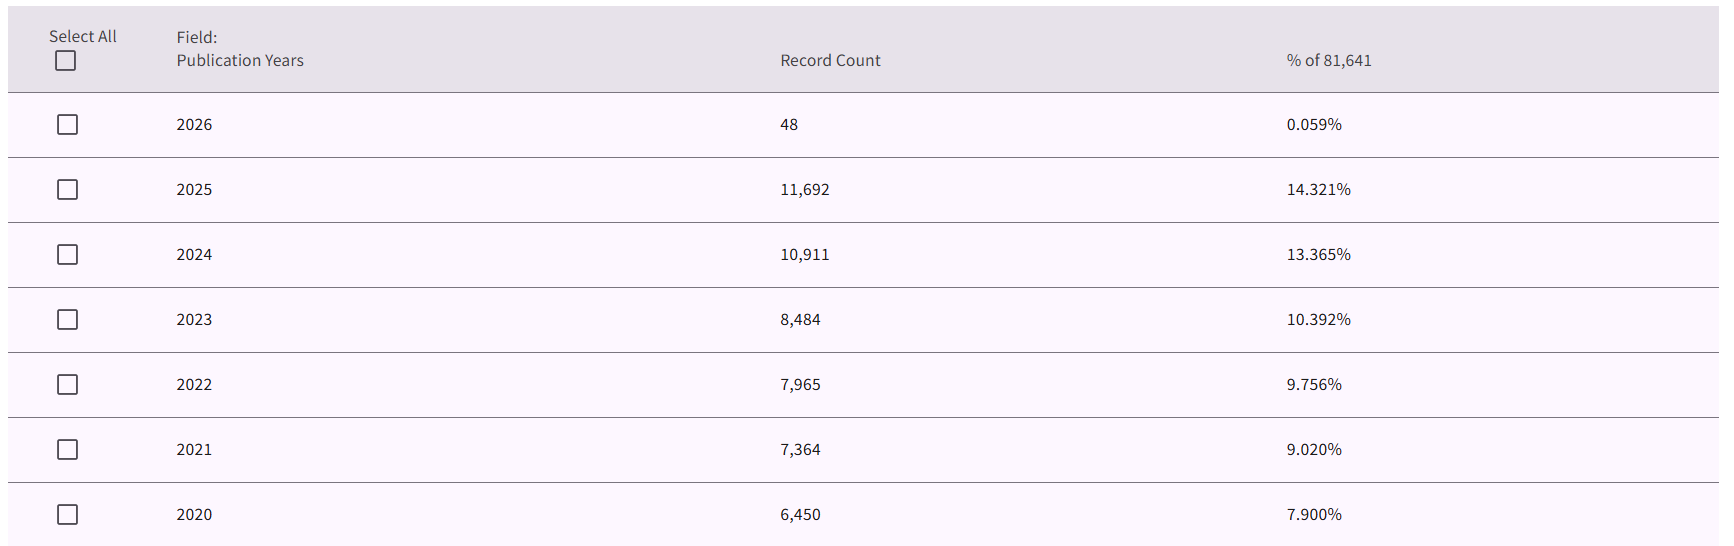
Task: Click the 2023 year label
Action: 194,320
